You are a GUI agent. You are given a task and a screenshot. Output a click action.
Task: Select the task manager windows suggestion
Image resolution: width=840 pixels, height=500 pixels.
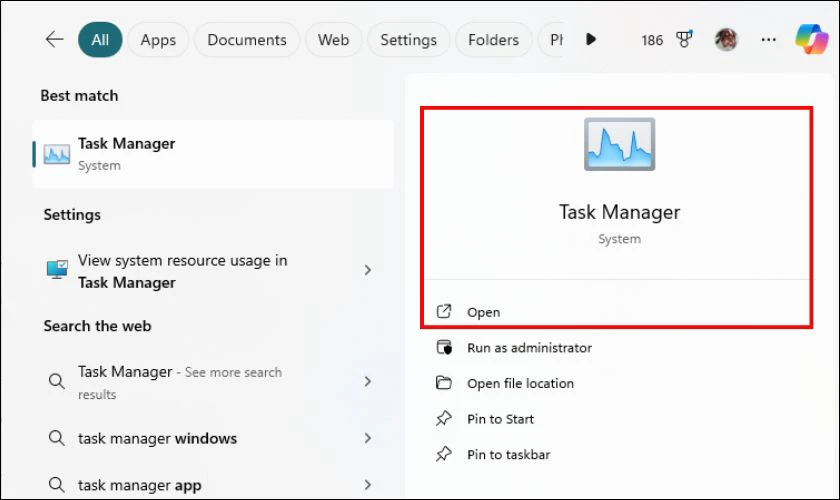tap(213, 438)
